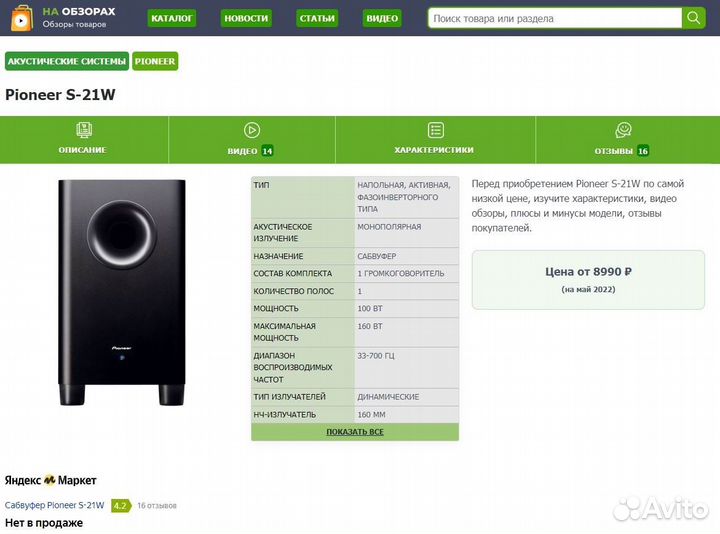Screen dimensions: 720x534
Task: Expand specs with Показать все
Action: pyautogui.click(x=355, y=432)
